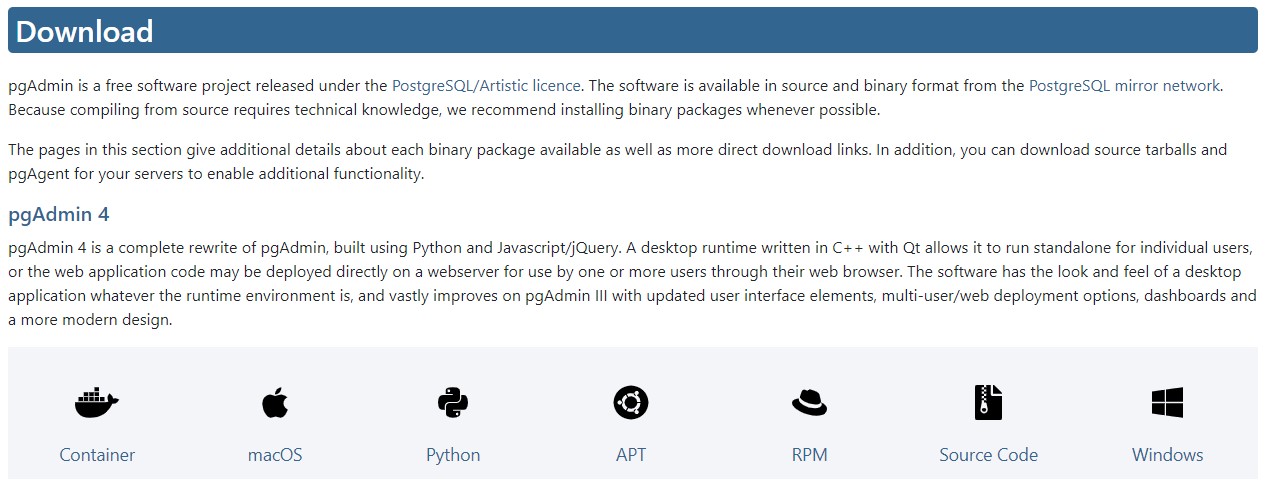This screenshot has width=1266, height=485.
Task: Click the pgAdmin 4 heading link
Action: pos(59,215)
